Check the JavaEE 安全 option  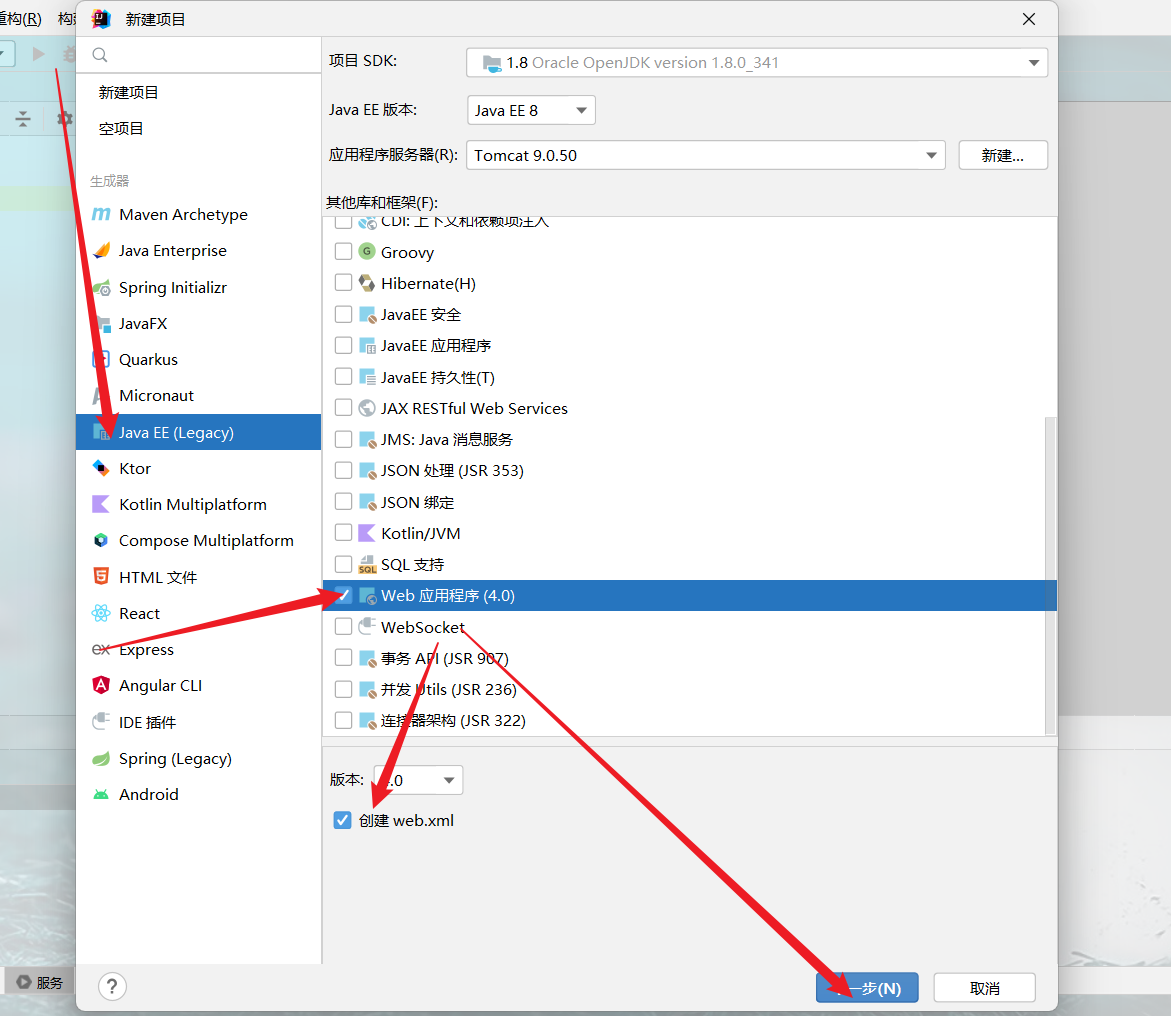coord(344,315)
